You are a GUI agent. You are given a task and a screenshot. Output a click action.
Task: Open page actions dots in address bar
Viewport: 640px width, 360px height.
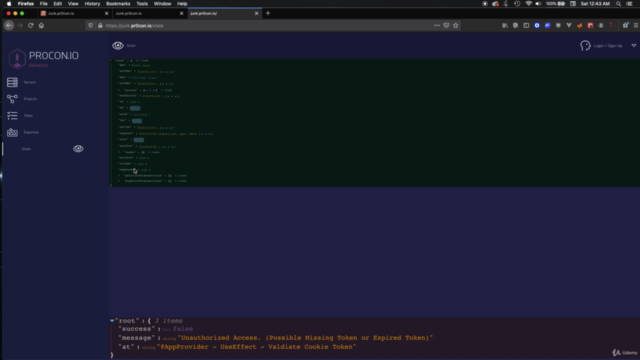click(x=437, y=25)
